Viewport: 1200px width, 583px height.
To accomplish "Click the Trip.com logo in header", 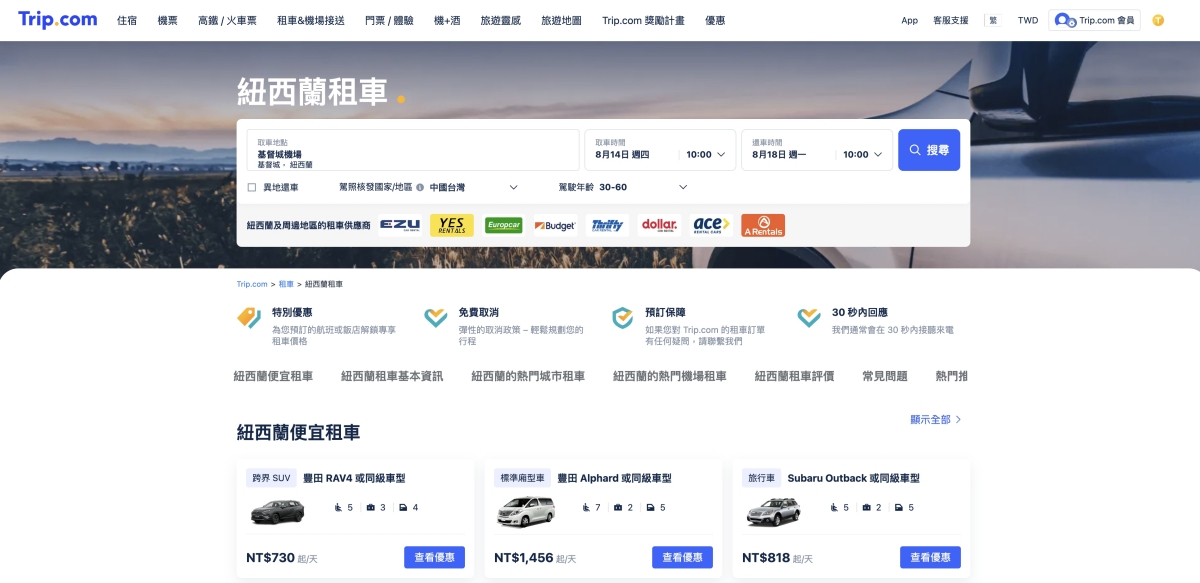I will 57,19.
